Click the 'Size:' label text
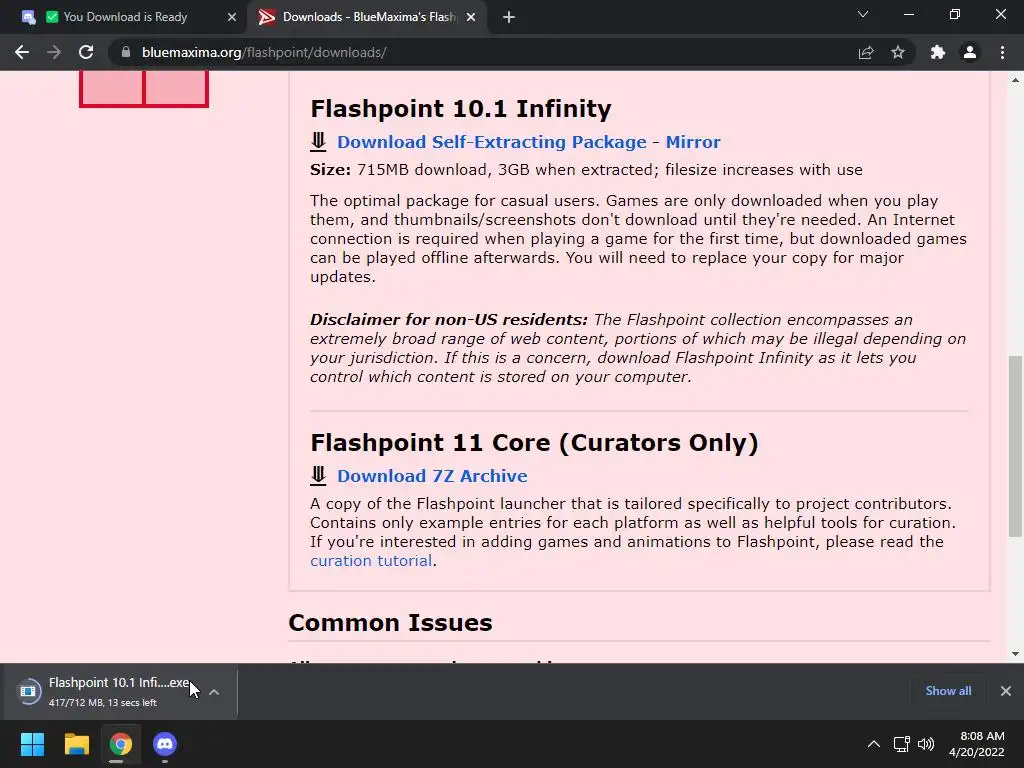Image resolution: width=1024 pixels, height=768 pixels. [330, 170]
